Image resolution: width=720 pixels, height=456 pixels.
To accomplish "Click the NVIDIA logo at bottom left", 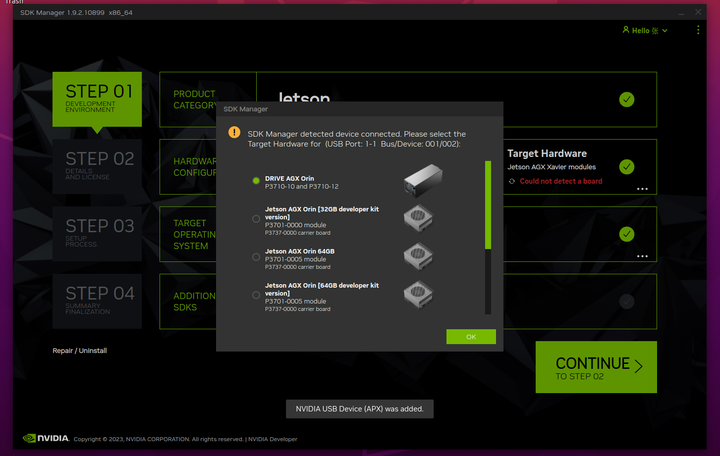I will coord(46,438).
